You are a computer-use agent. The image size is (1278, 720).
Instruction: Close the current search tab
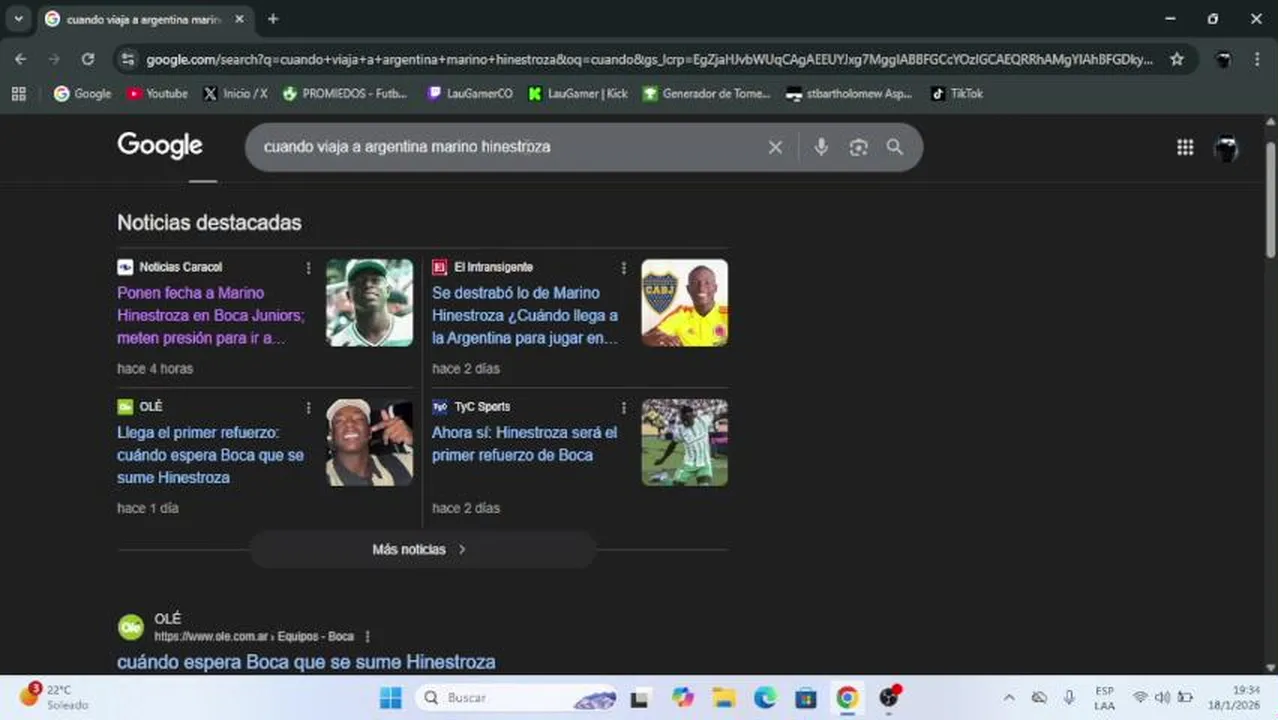(239, 19)
